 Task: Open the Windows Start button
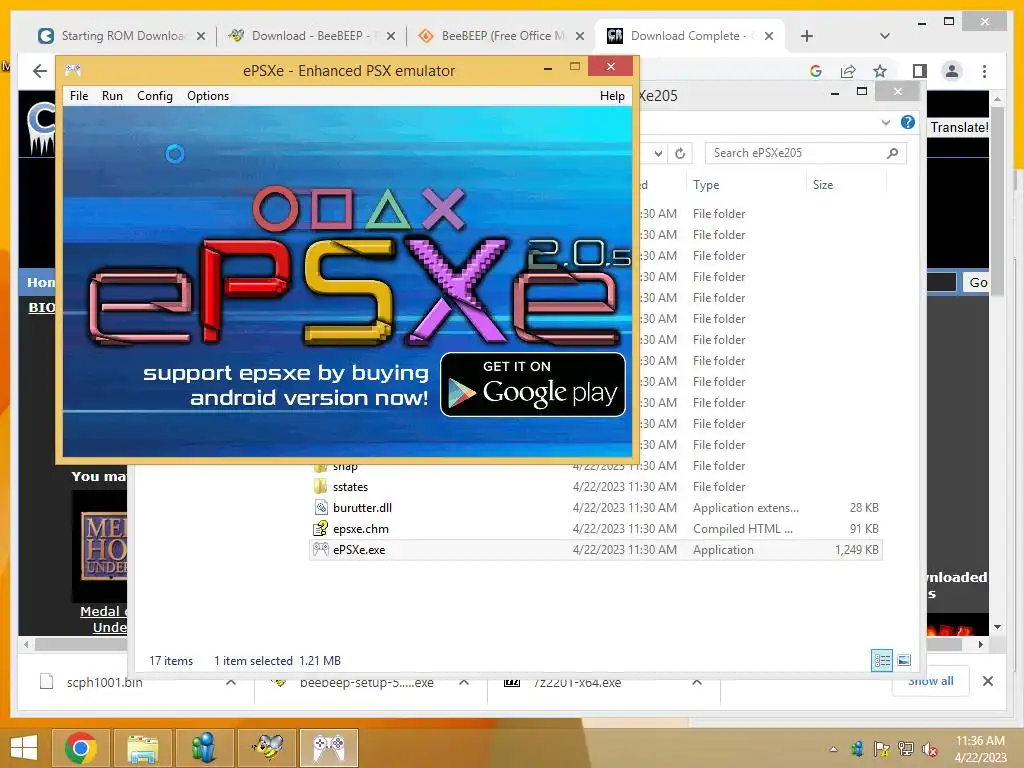tap(24, 747)
